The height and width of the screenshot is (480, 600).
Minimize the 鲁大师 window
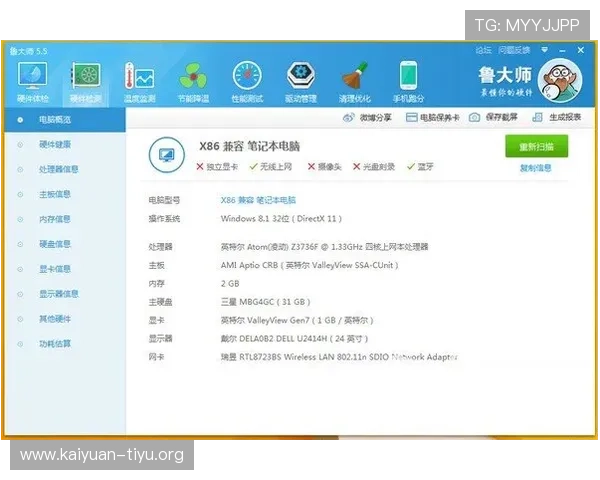562,51
